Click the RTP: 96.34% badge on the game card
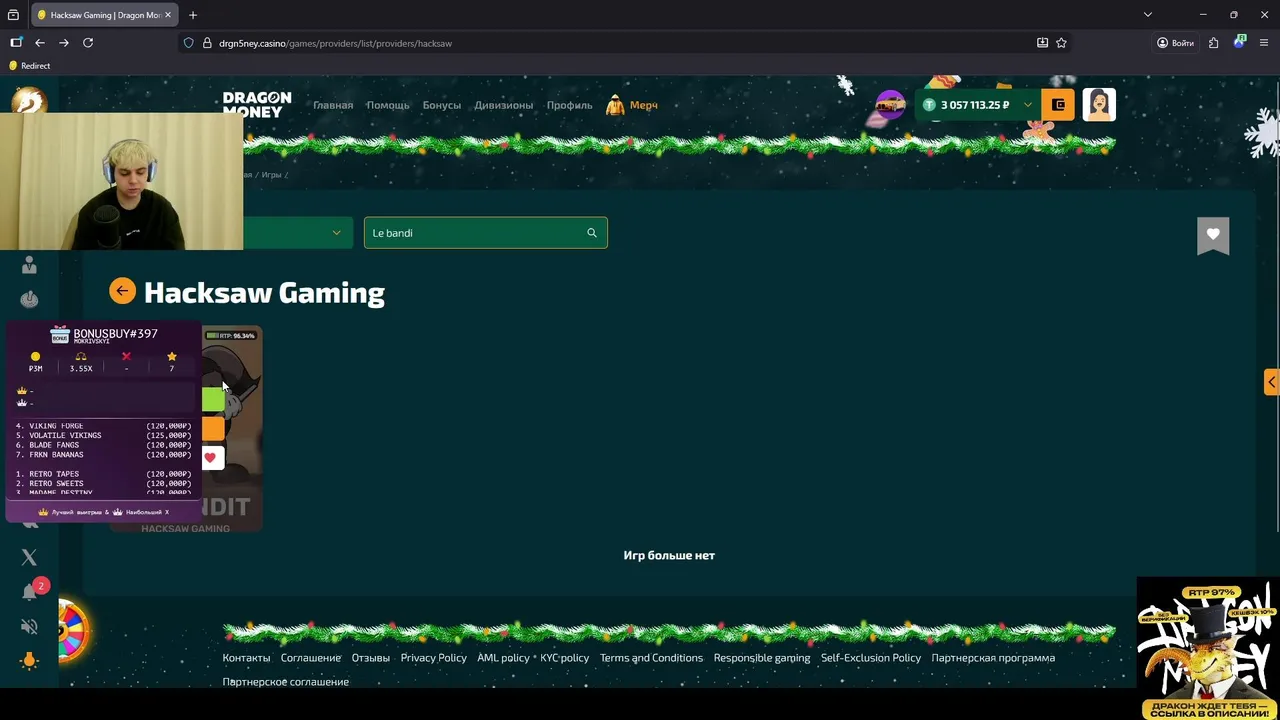The height and width of the screenshot is (720, 1280). pos(231,336)
